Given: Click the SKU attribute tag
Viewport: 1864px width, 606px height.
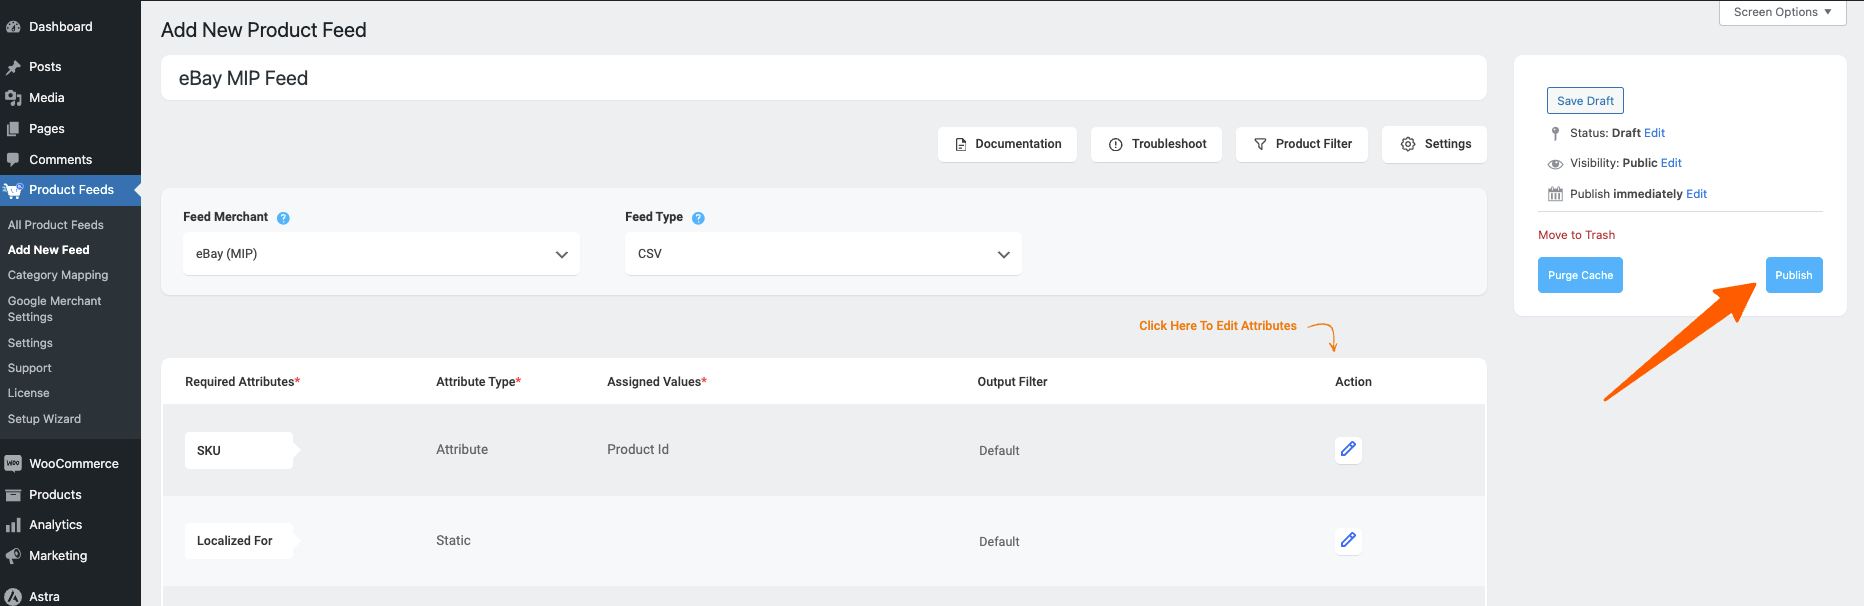Looking at the screenshot, I should click(x=240, y=450).
